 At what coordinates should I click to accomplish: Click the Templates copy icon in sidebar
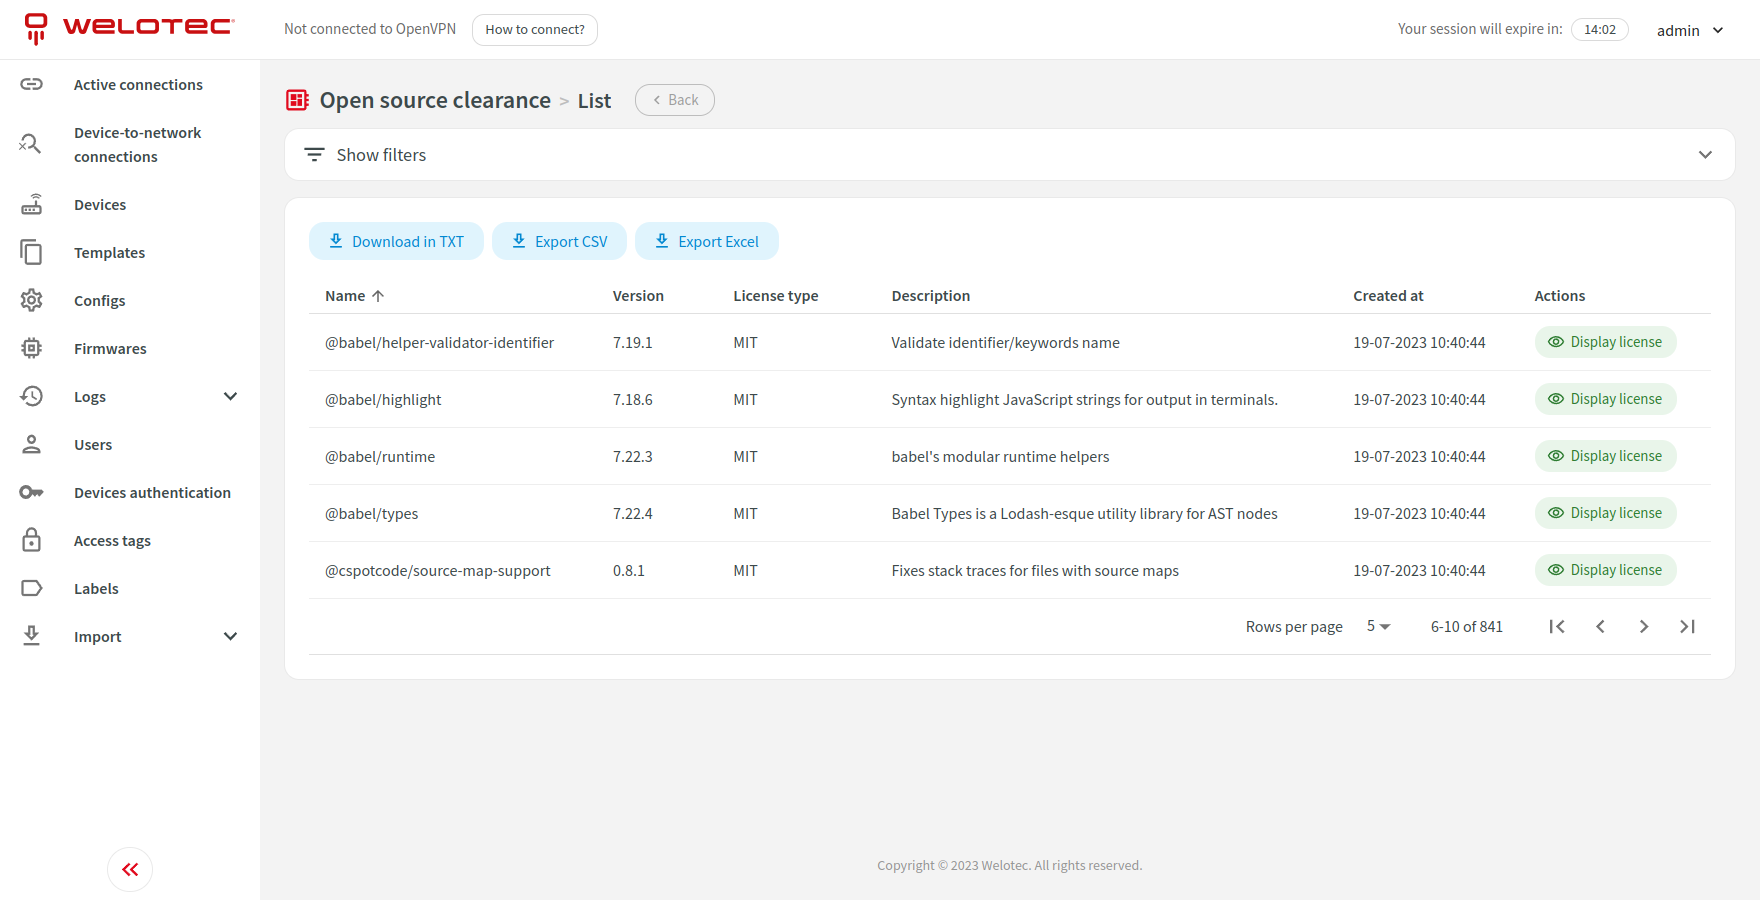(32, 252)
